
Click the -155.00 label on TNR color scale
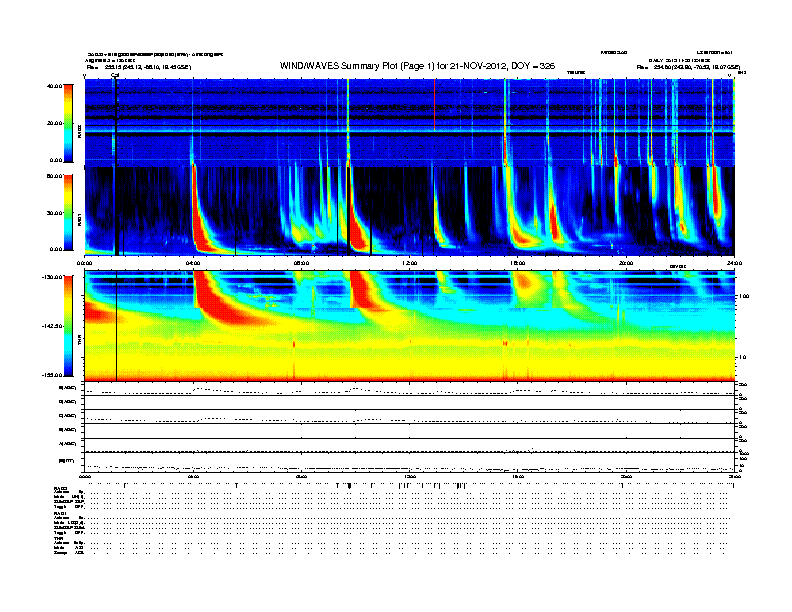(53, 375)
